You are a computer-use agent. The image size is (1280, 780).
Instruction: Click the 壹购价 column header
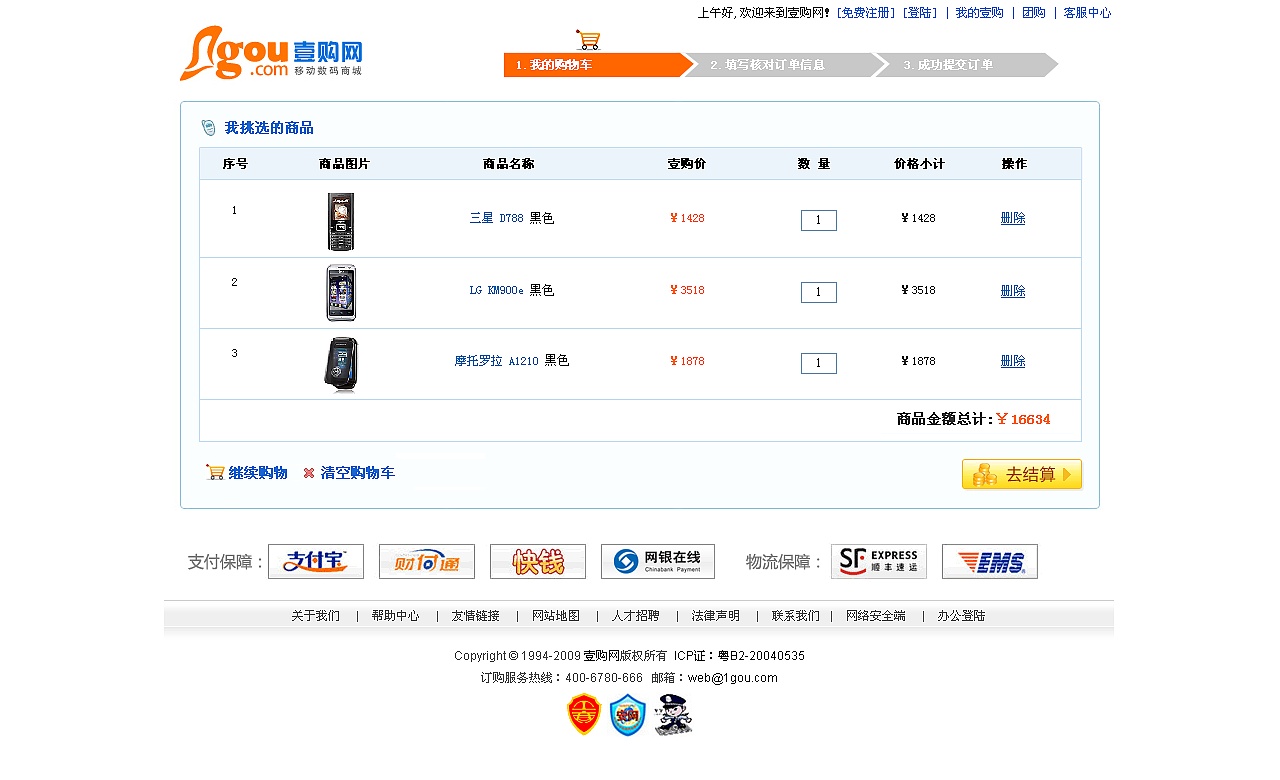687,164
